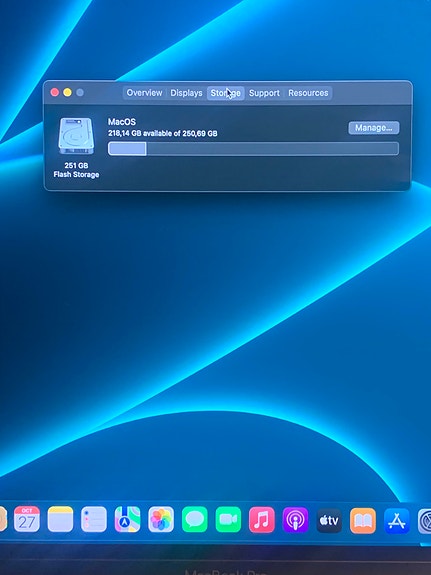Click the Manage... storage button

pos(374,128)
